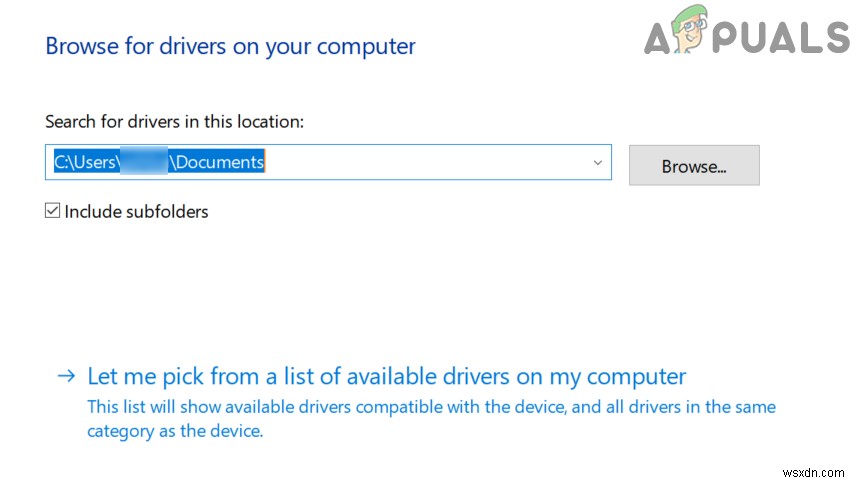Open Let me pick from a list link
Viewport: 856px width, 483px height.
click(x=386, y=377)
